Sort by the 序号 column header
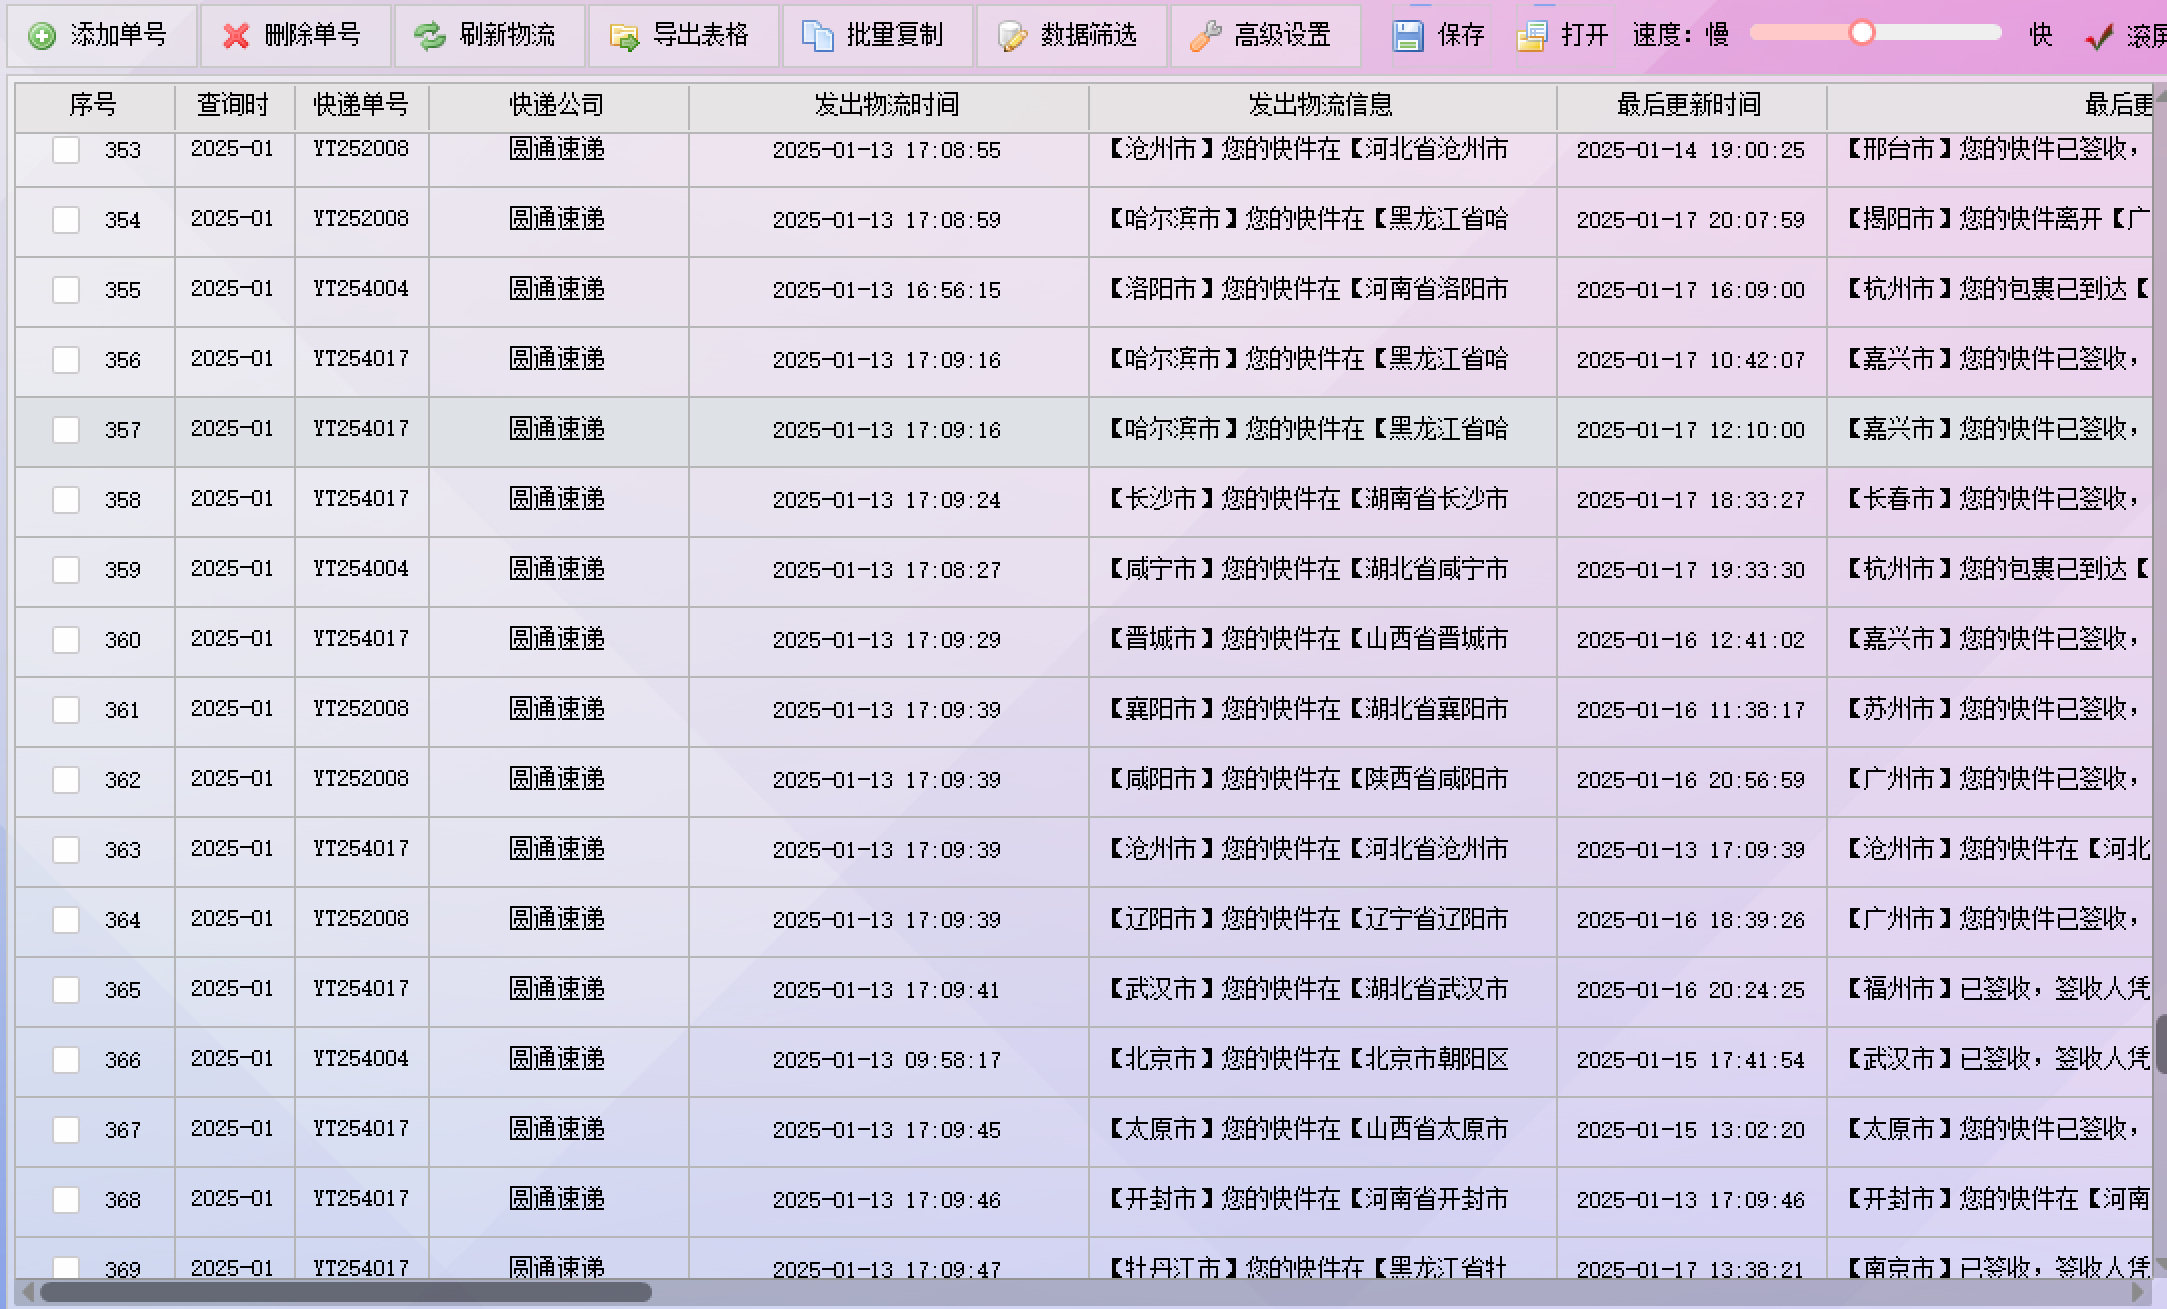The width and height of the screenshot is (2167, 1309). point(94,105)
